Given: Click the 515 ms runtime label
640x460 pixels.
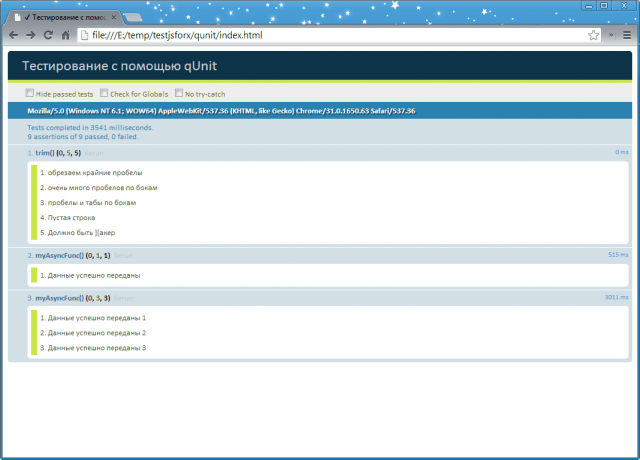Looking at the screenshot, I should point(618,254).
